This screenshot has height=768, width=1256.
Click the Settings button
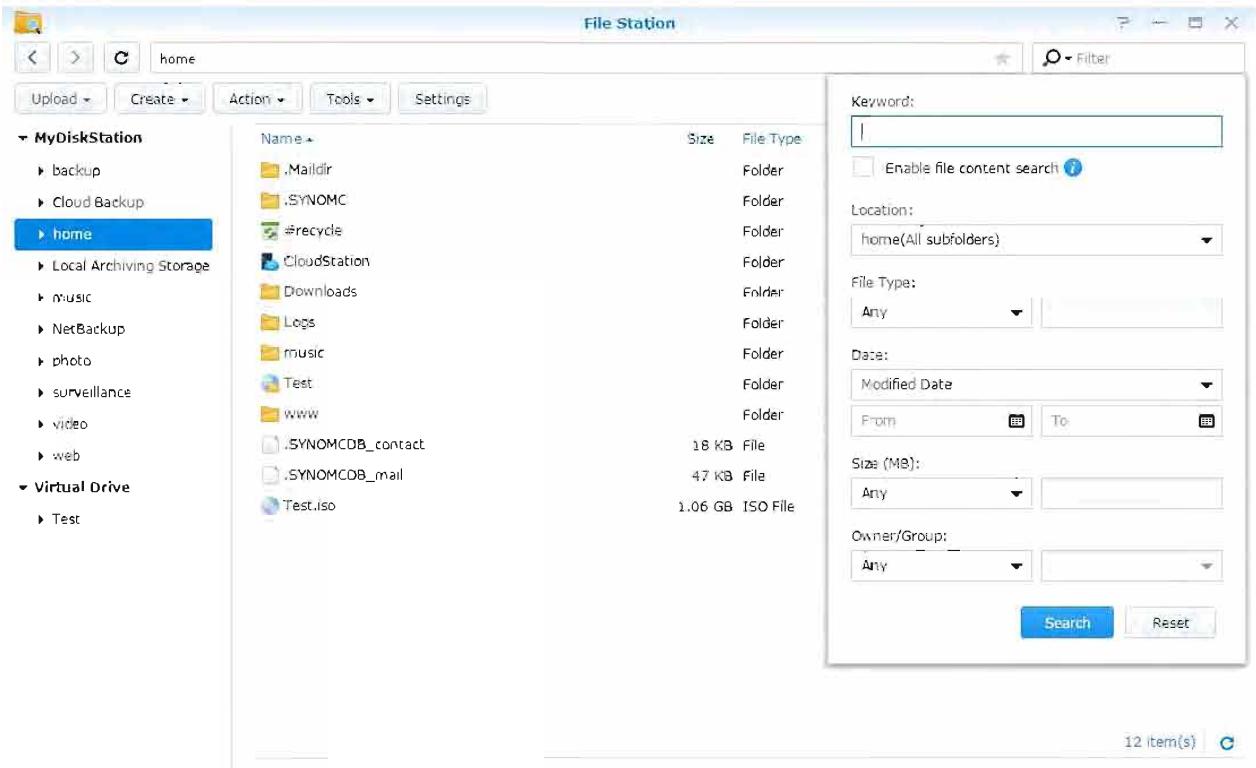pos(442,99)
